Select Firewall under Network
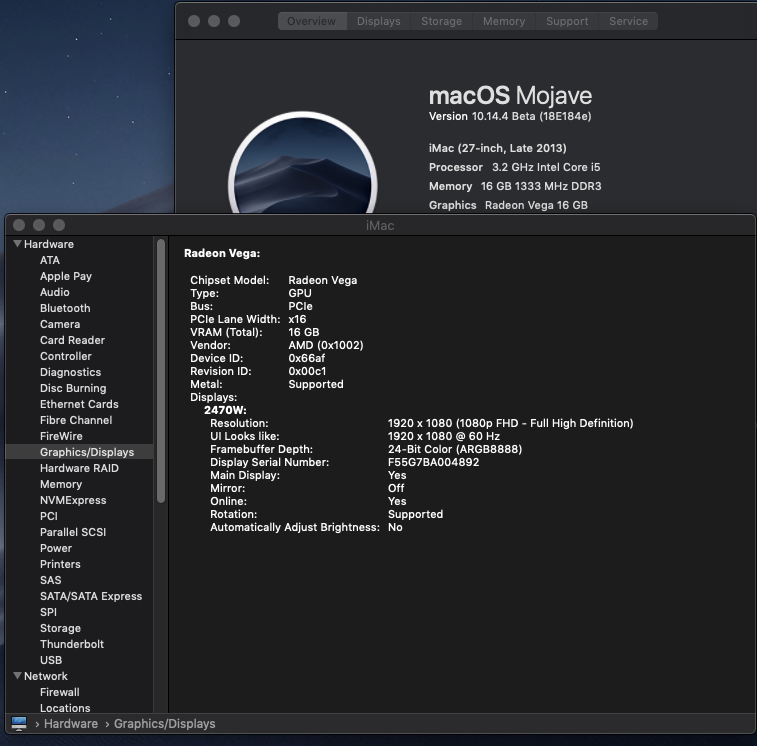The height and width of the screenshot is (746, 757). 60,692
